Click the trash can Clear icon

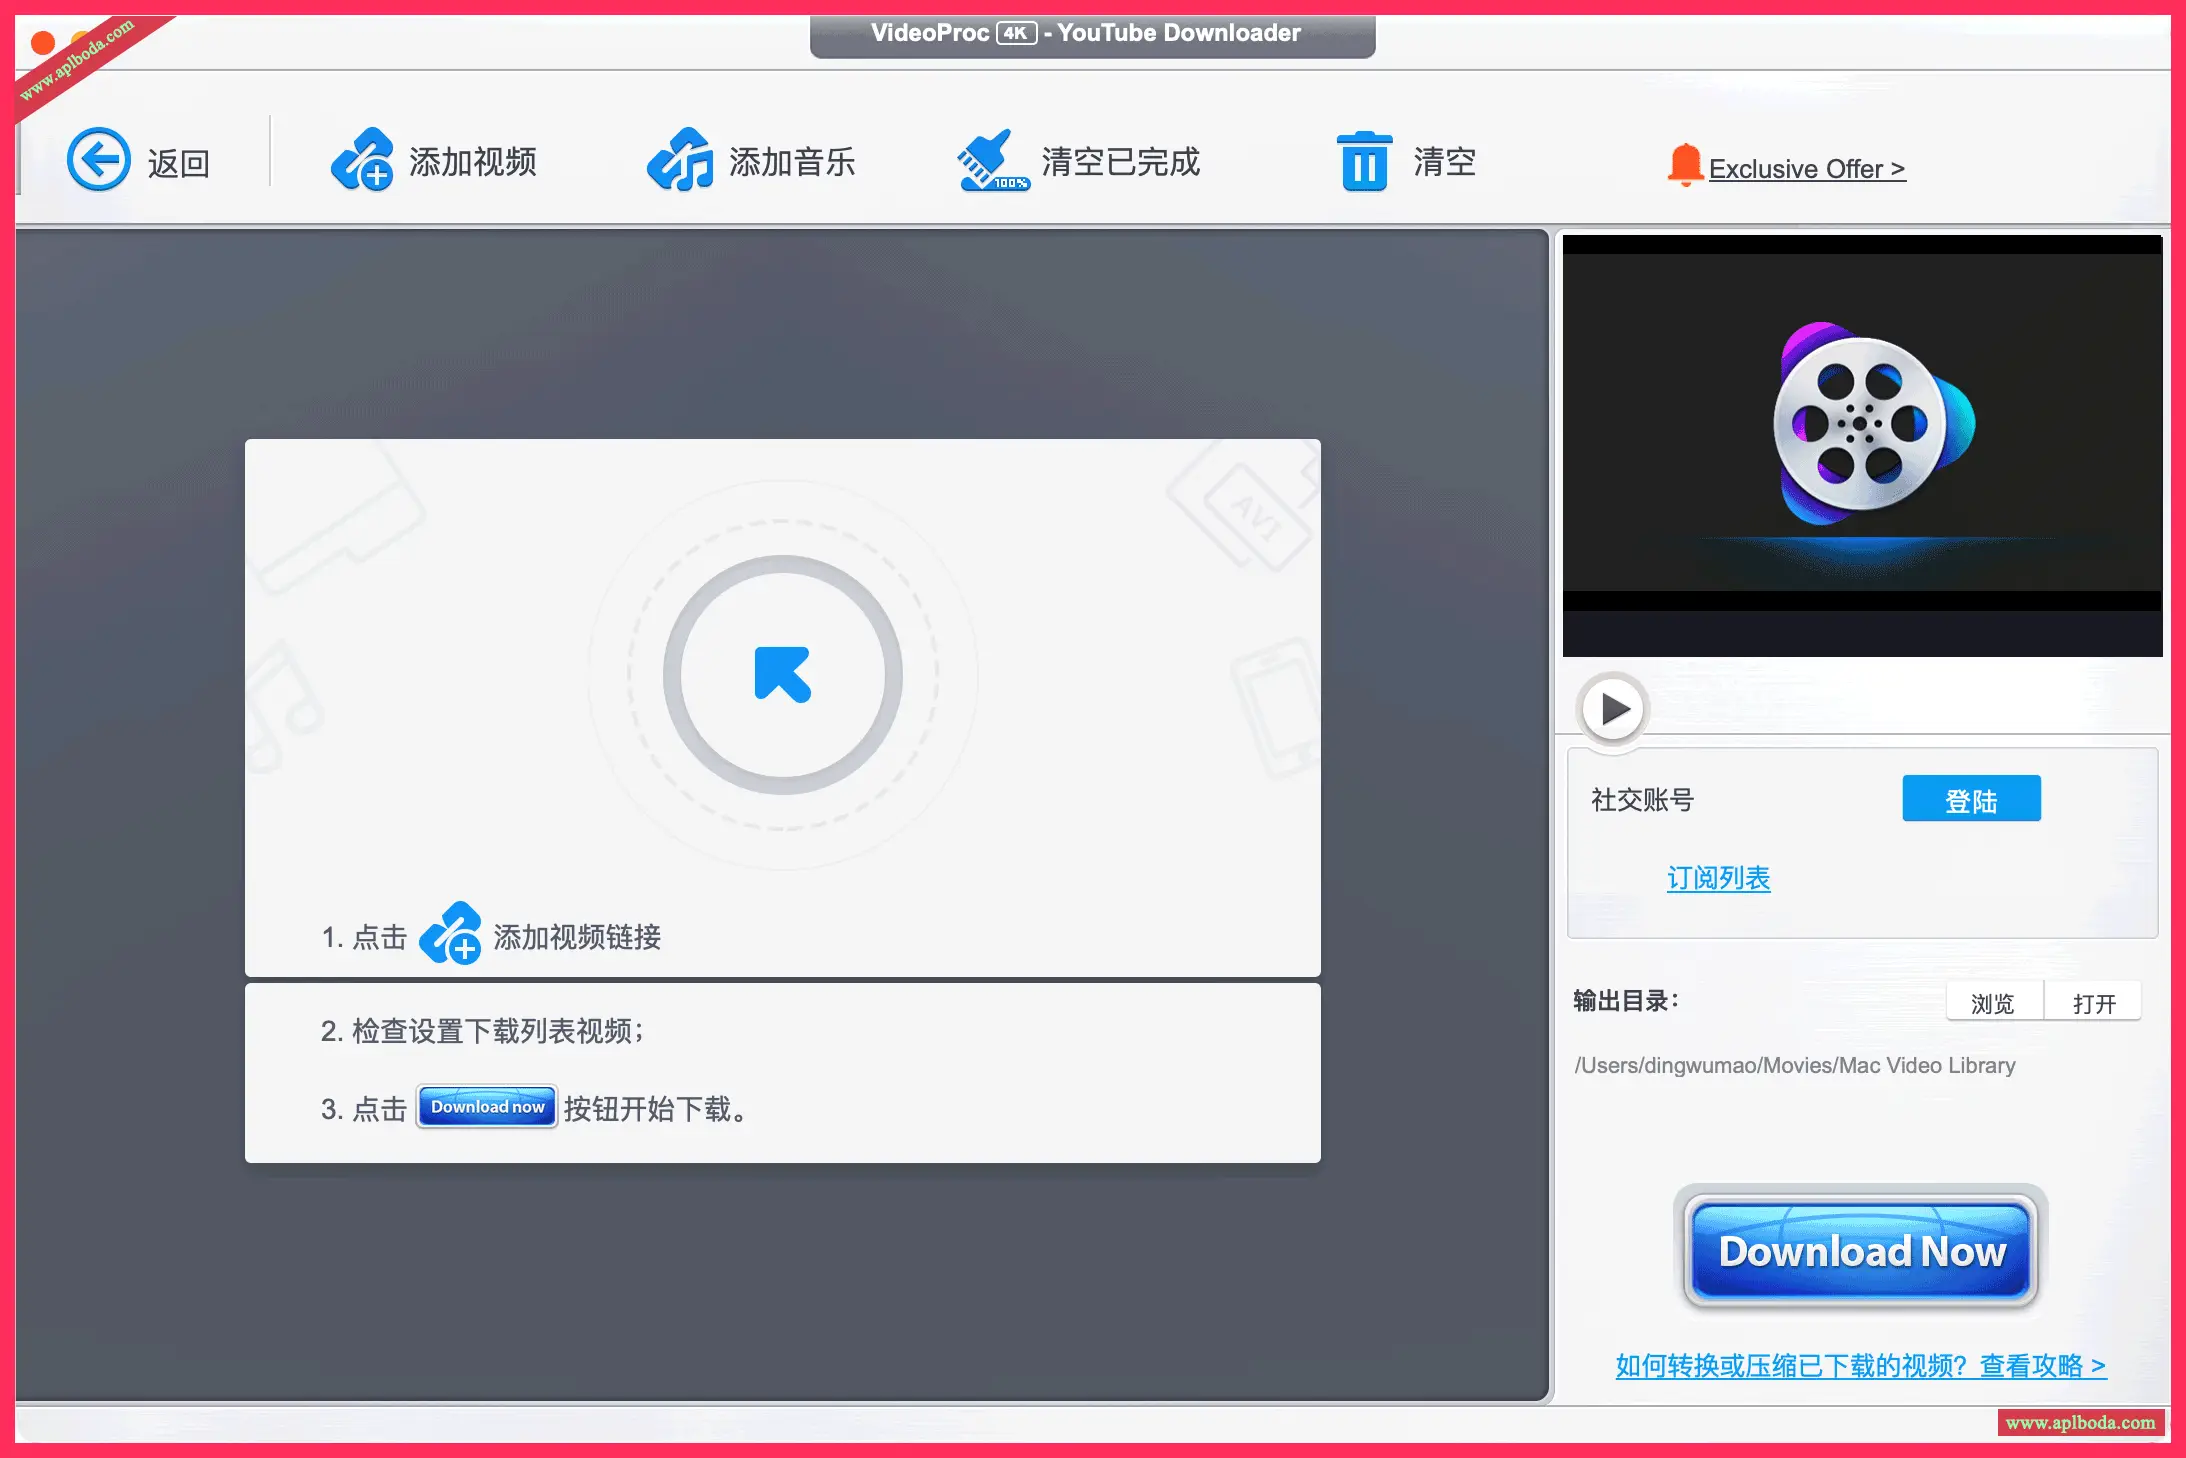click(x=1364, y=160)
